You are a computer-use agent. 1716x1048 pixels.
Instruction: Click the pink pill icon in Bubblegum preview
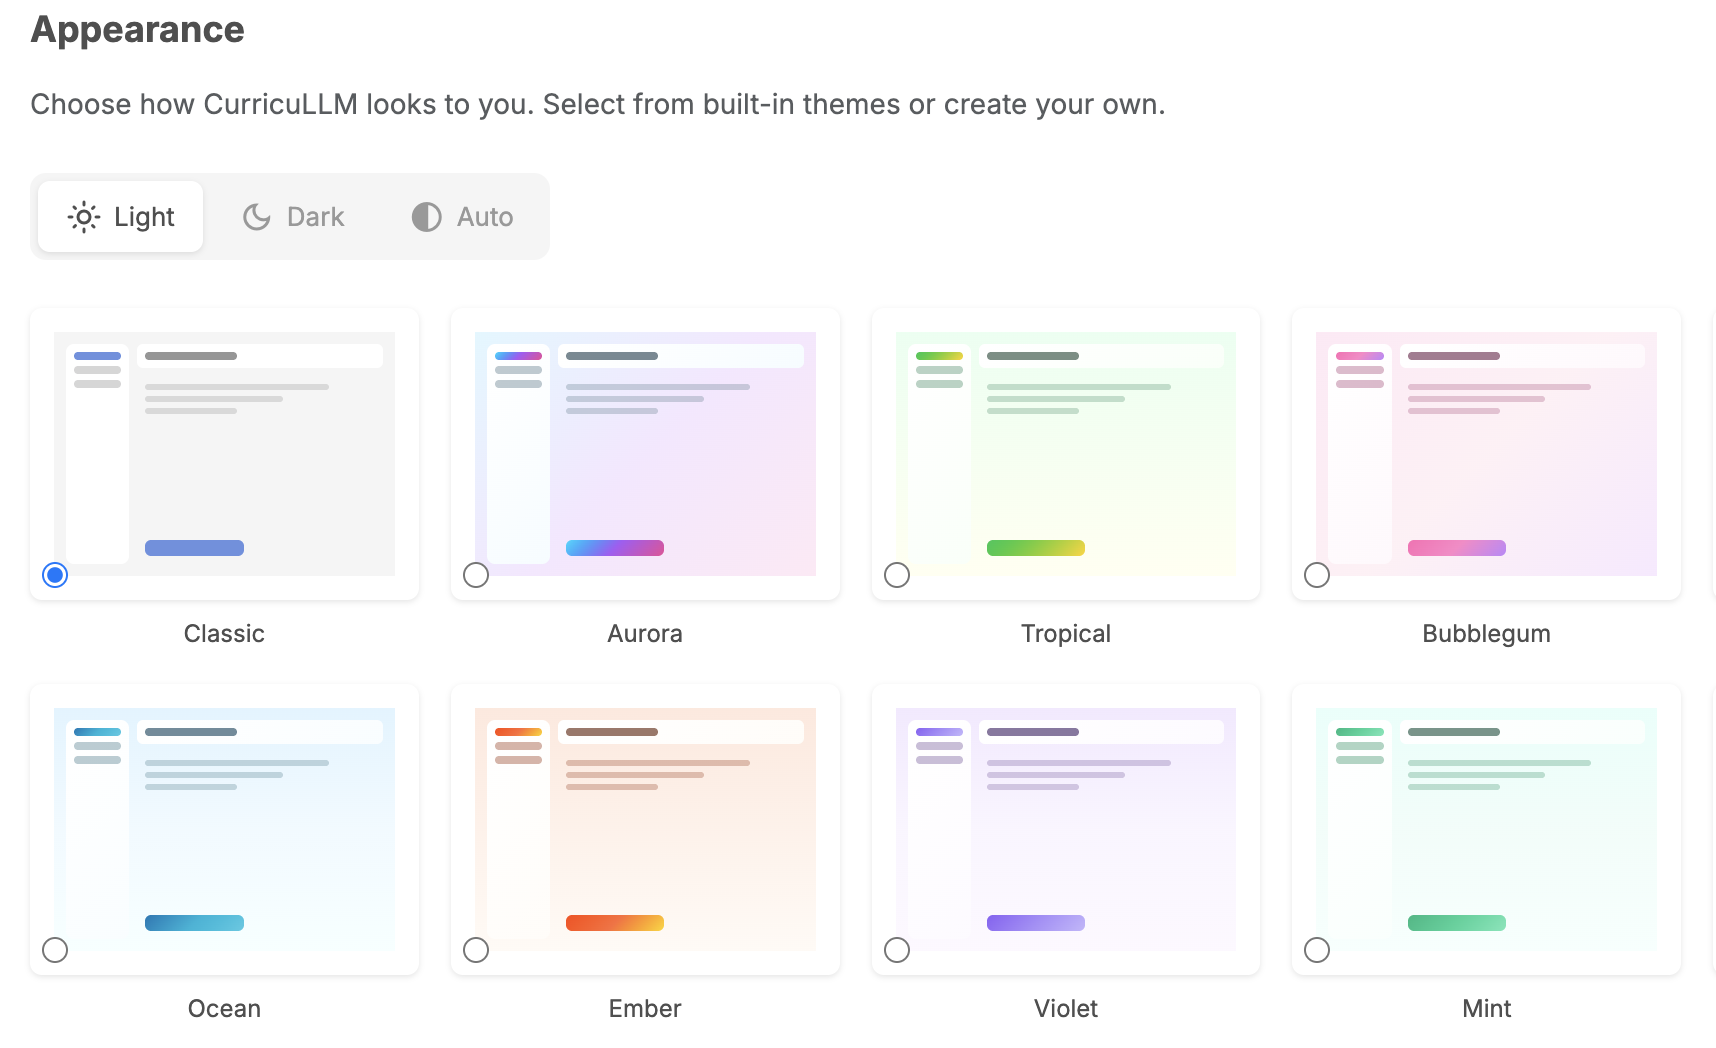1456,547
